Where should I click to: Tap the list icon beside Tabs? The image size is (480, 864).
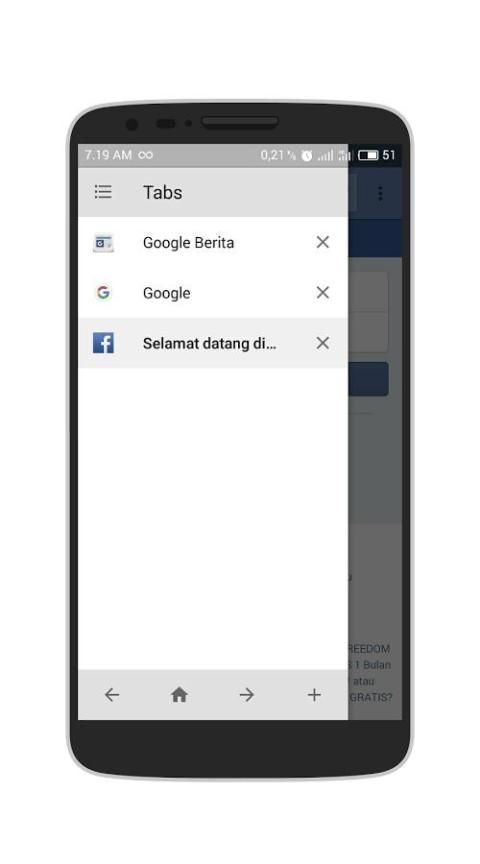[x=103, y=192]
